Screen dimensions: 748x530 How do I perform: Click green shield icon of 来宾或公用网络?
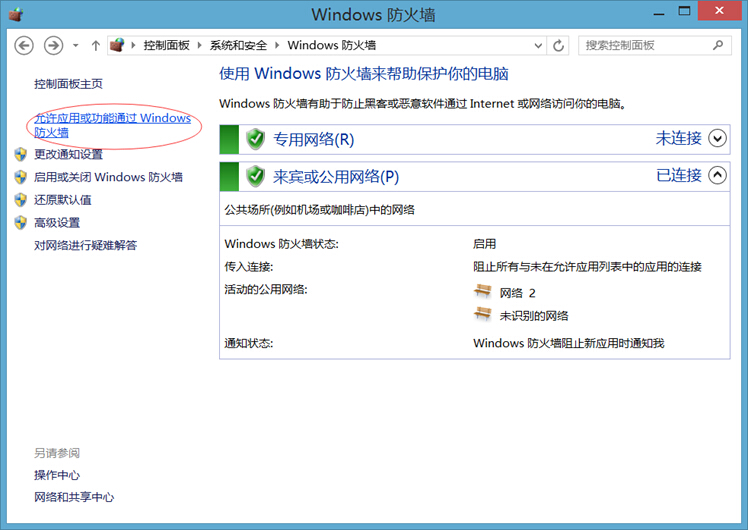point(256,177)
